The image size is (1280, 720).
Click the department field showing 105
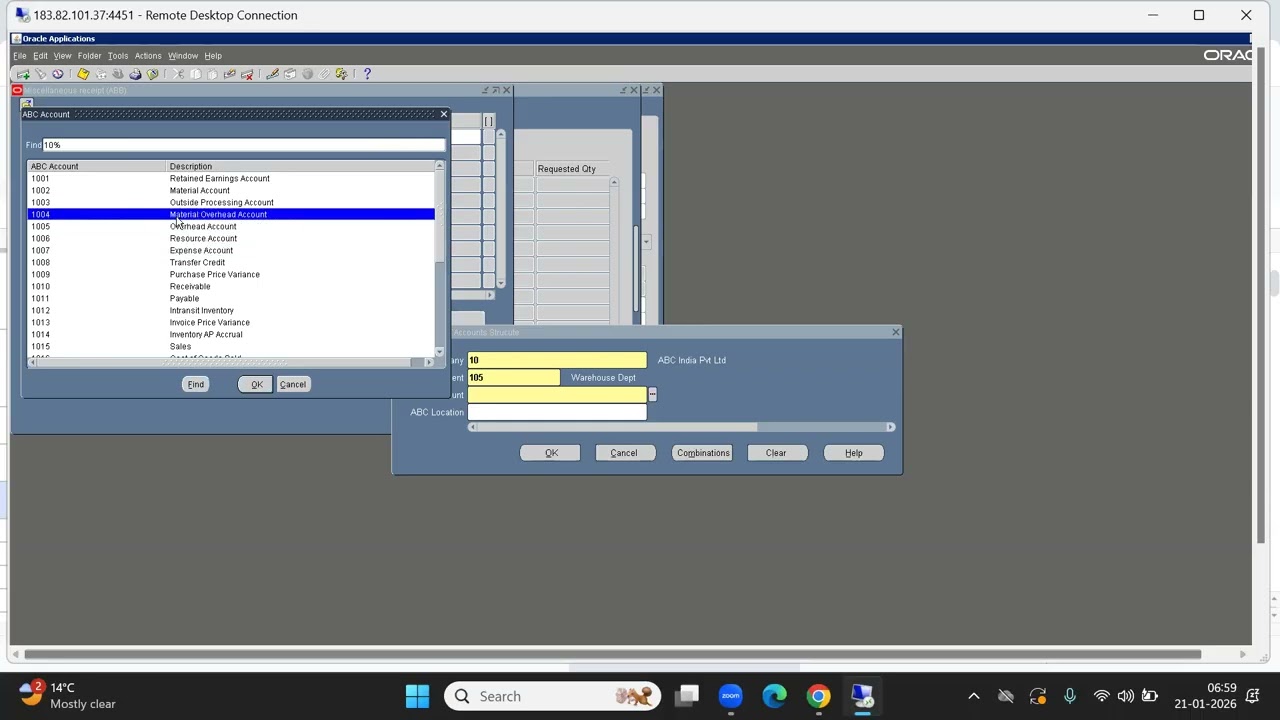[x=514, y=378]
